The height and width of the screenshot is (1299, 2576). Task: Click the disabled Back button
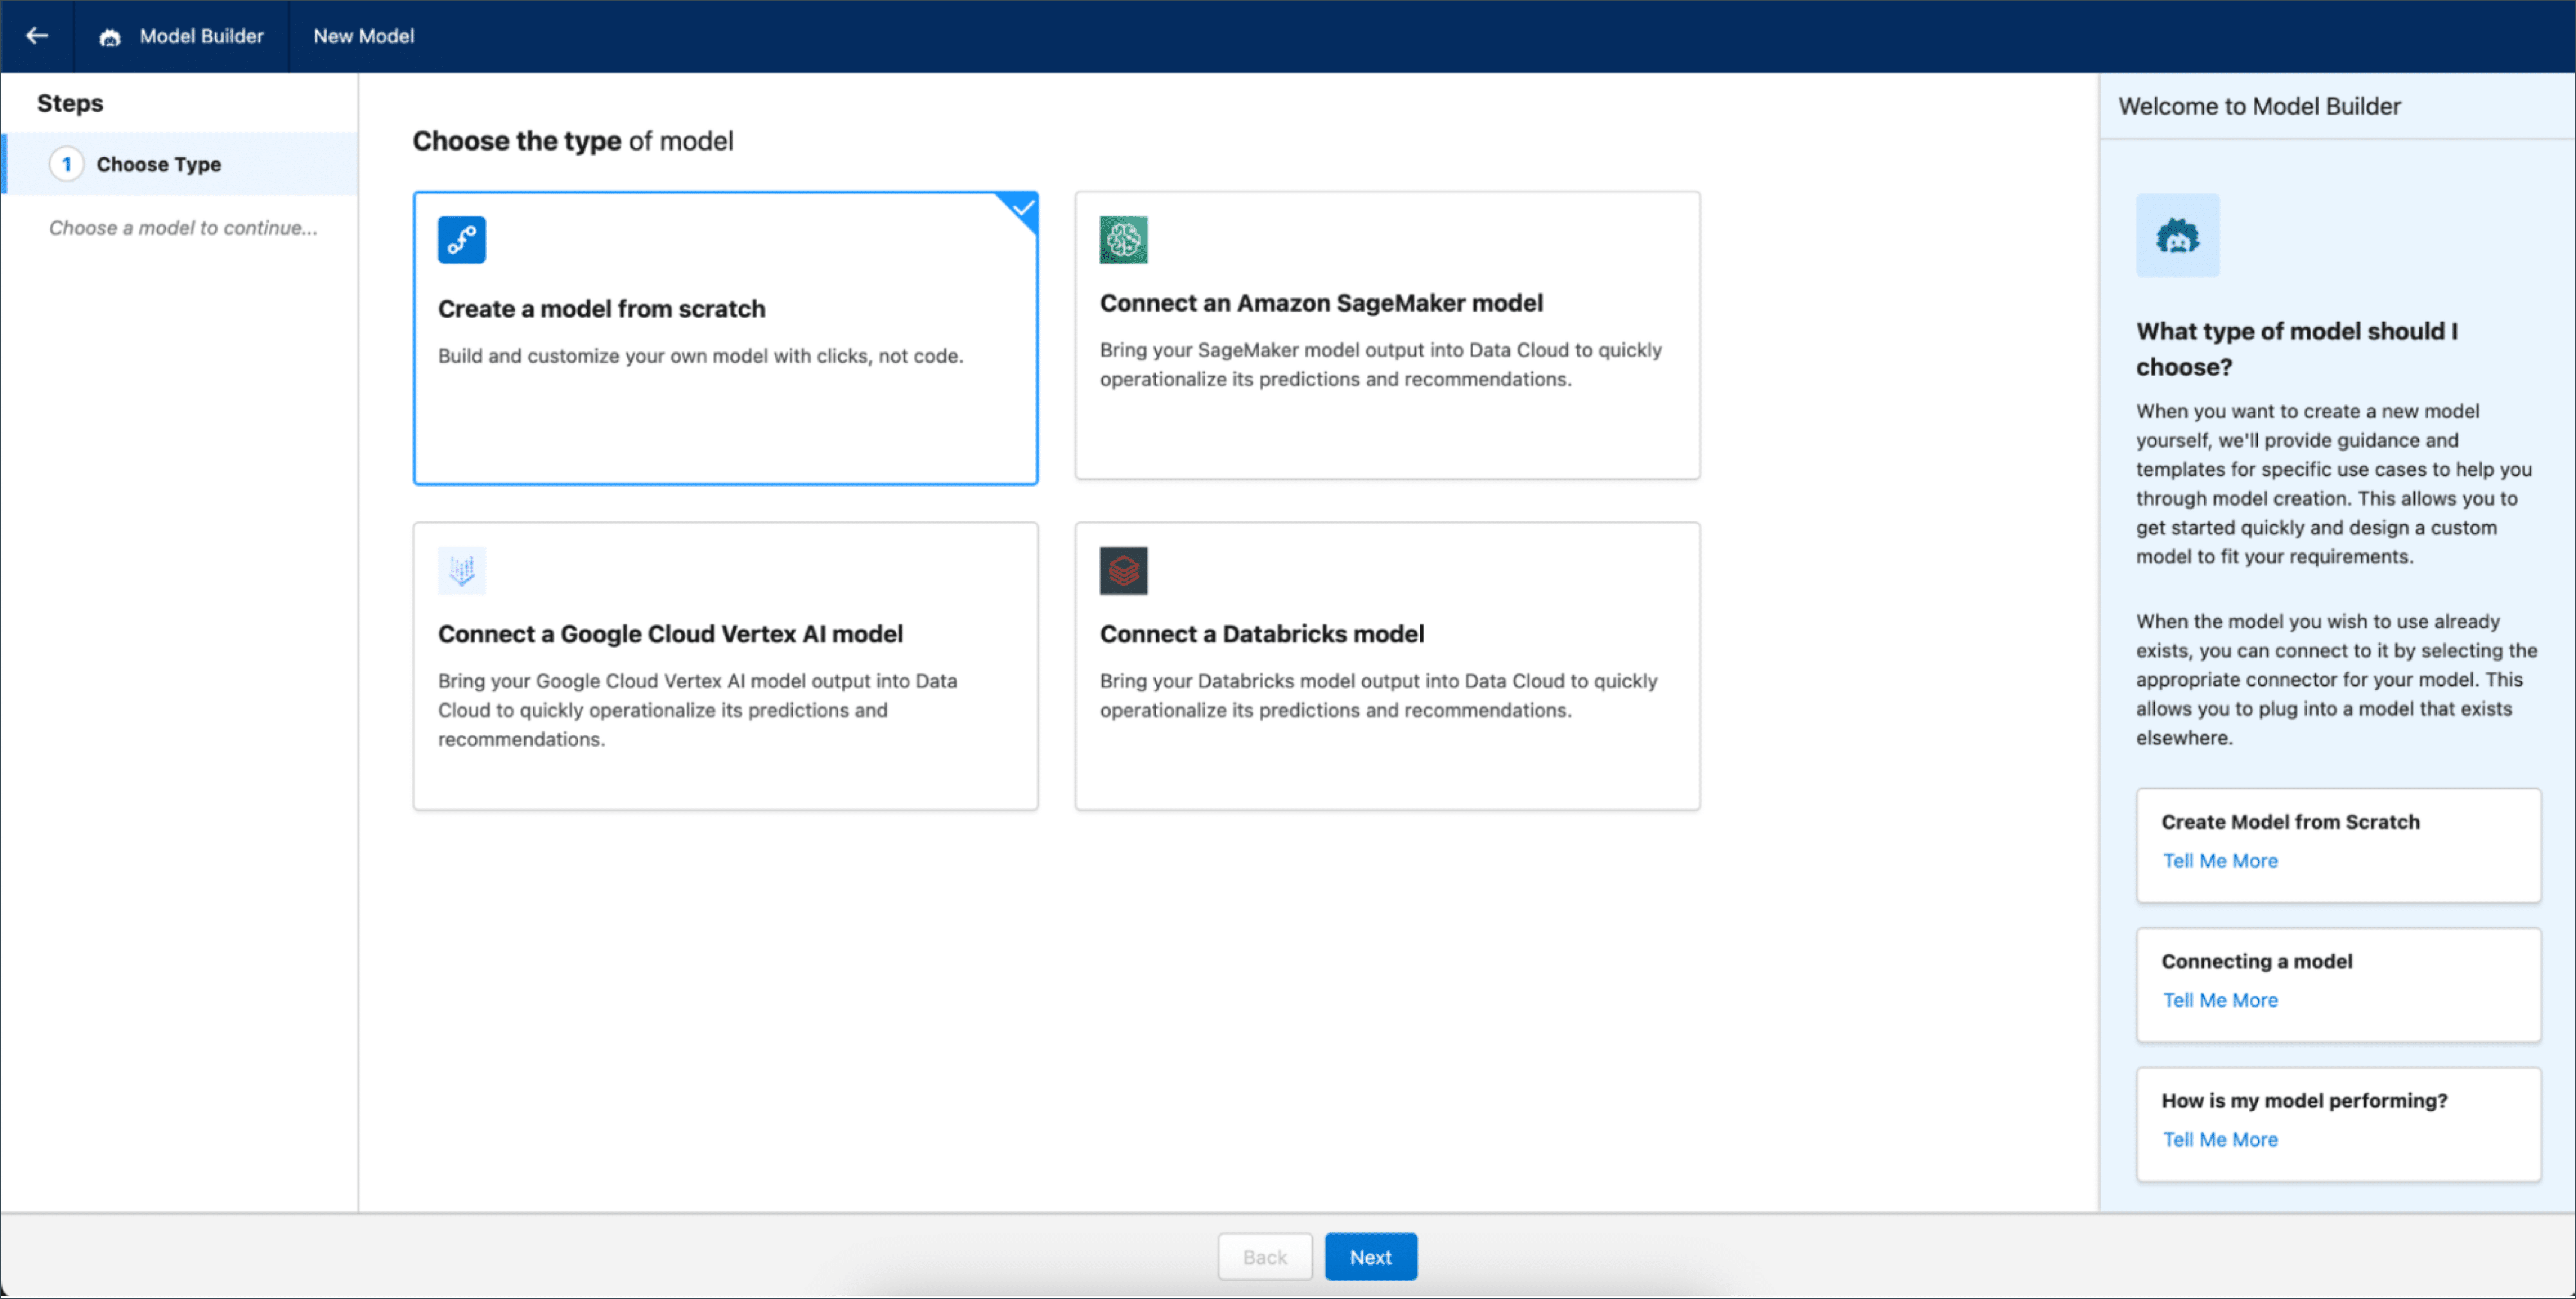(x=1264, y=1257)
